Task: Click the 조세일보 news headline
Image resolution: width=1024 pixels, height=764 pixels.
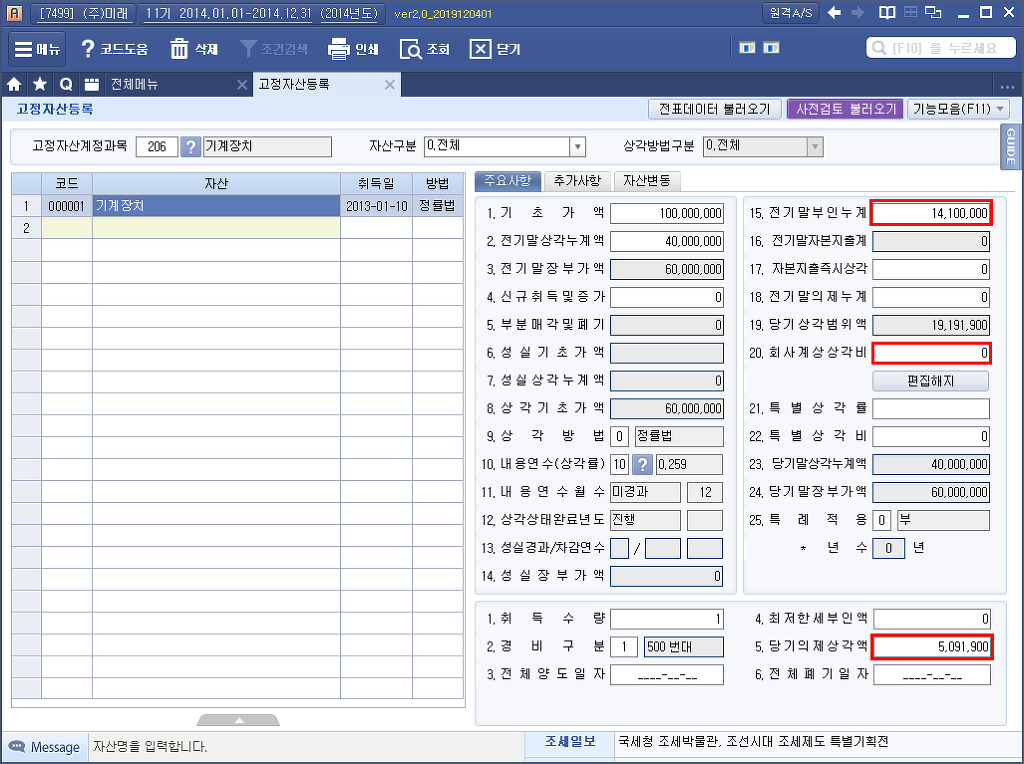Action: (x=753, y=741)
